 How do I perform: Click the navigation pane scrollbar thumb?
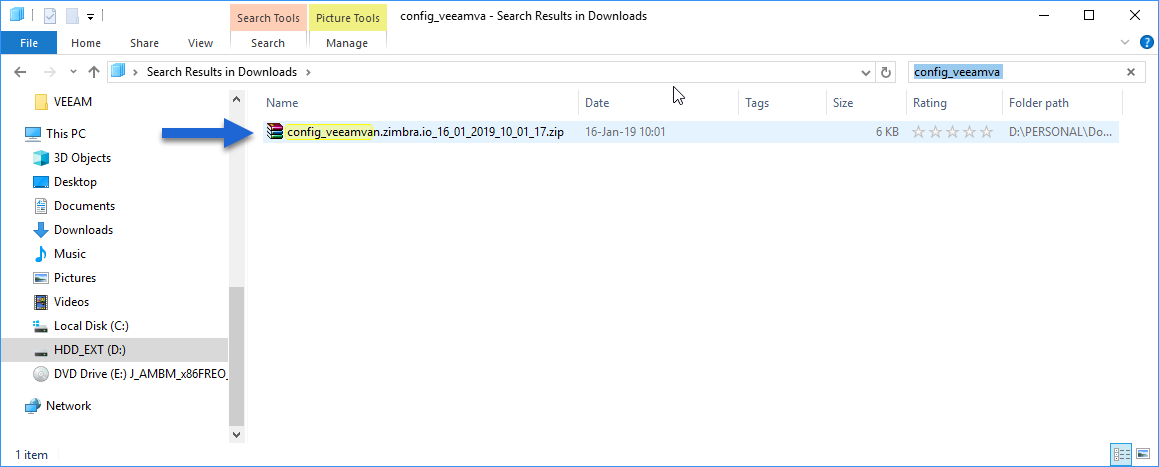pos(236,355)
